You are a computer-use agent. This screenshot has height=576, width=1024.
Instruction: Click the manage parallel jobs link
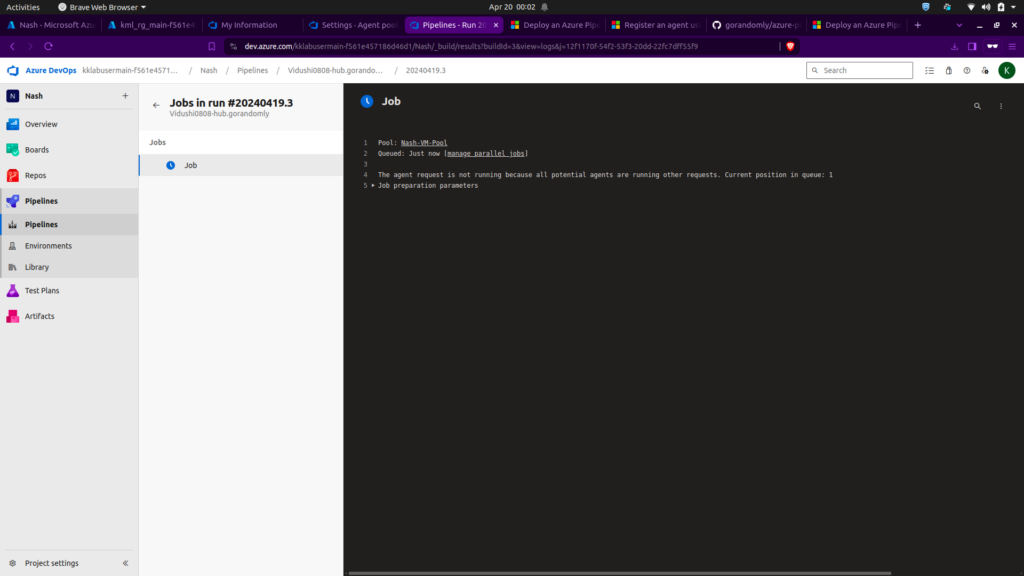(487, 153)
